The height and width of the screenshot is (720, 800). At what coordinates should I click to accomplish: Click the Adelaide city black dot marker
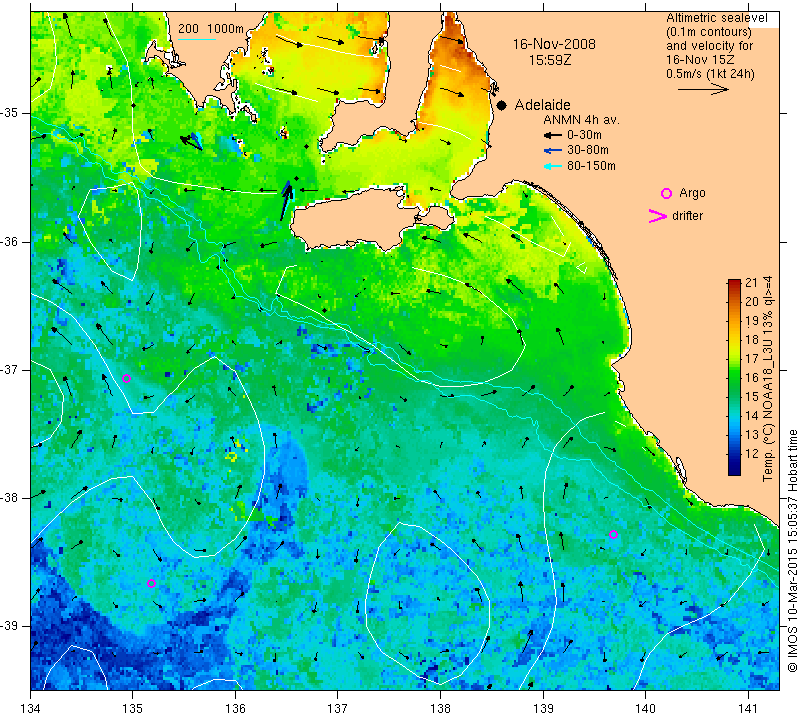[x=502, y=105]
